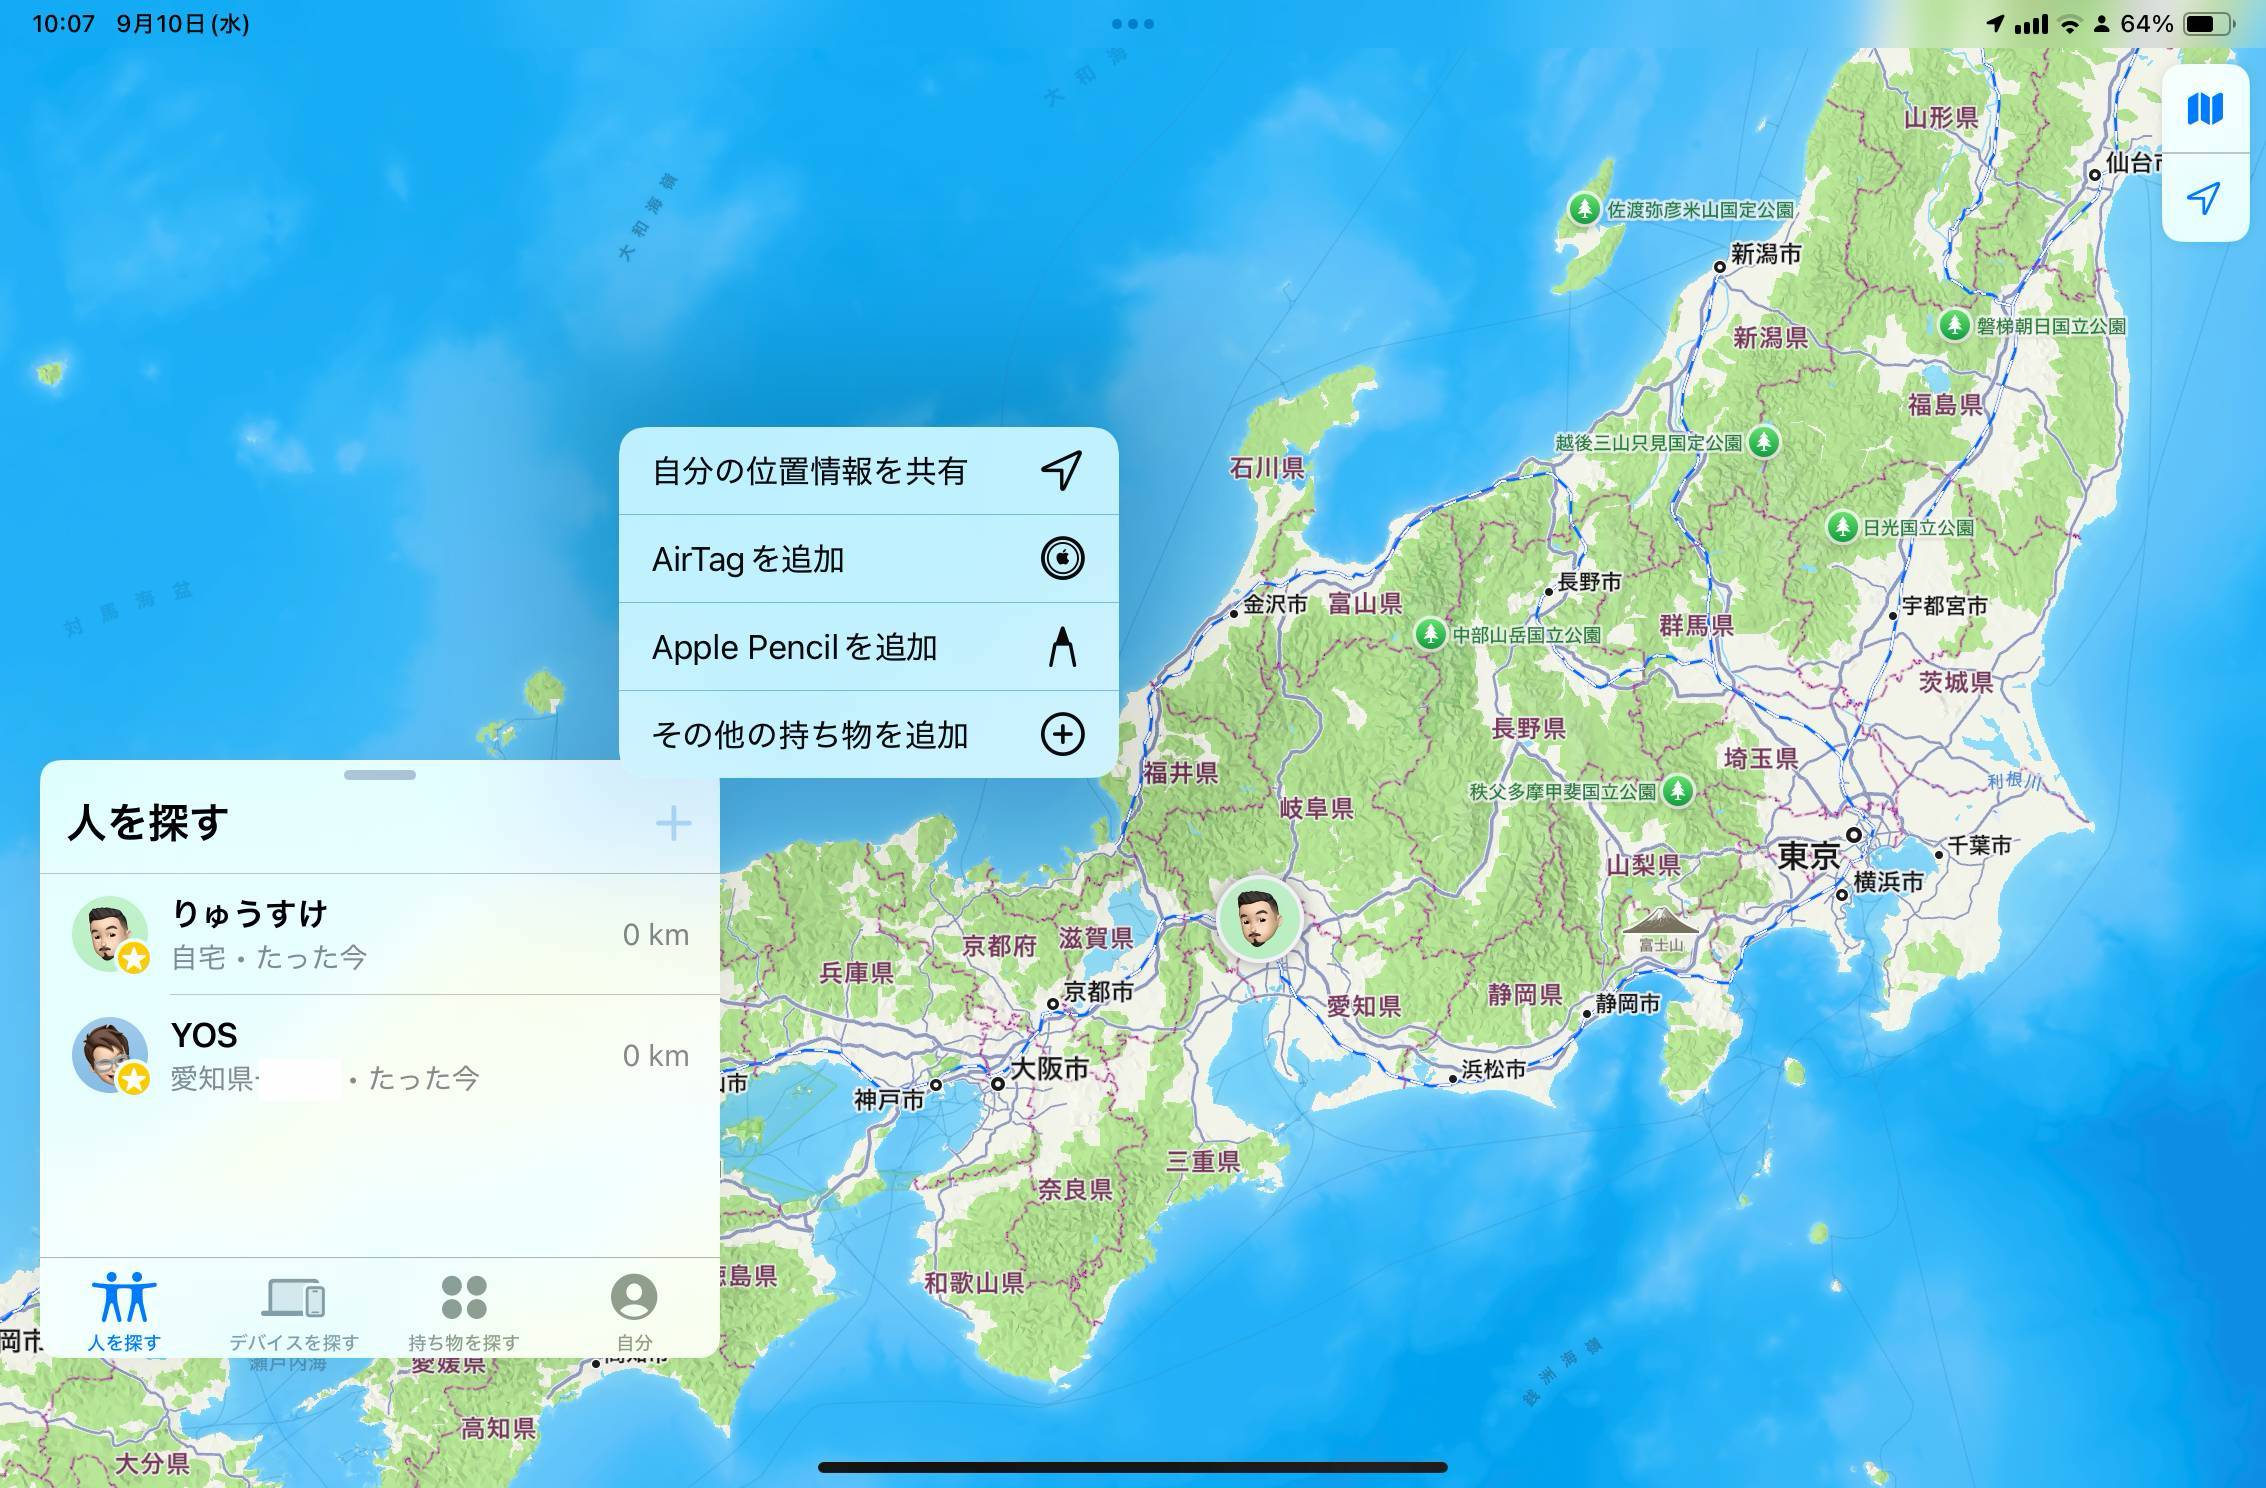Image resolution: width=2266 pixels, height=1488 pixels.
Task: Tap the Wi-Fi status icon
Action: click(x=2070, y=24)
